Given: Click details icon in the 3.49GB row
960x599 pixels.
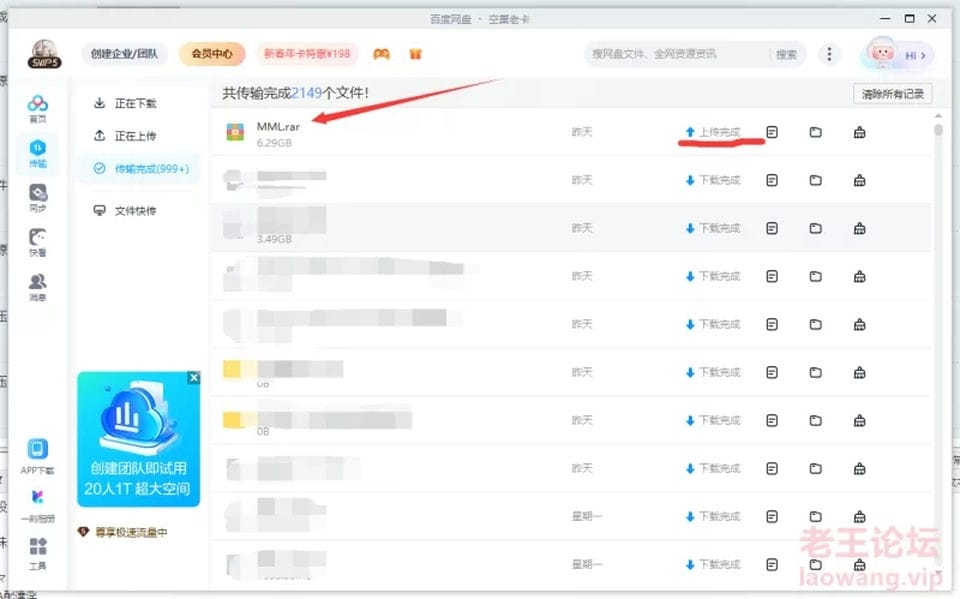Looking at the screenshot, I should click(772, 228).
